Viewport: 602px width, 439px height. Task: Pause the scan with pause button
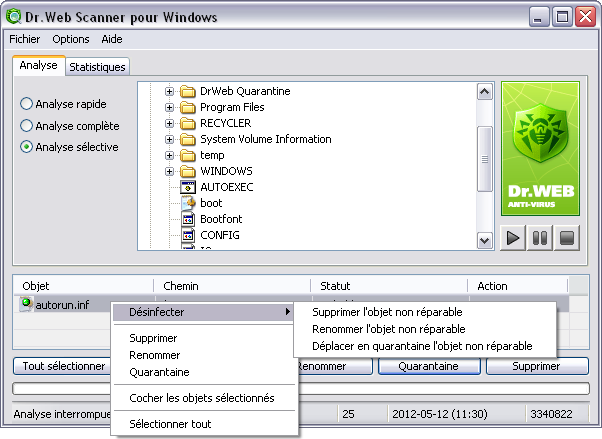pos(540,238)
